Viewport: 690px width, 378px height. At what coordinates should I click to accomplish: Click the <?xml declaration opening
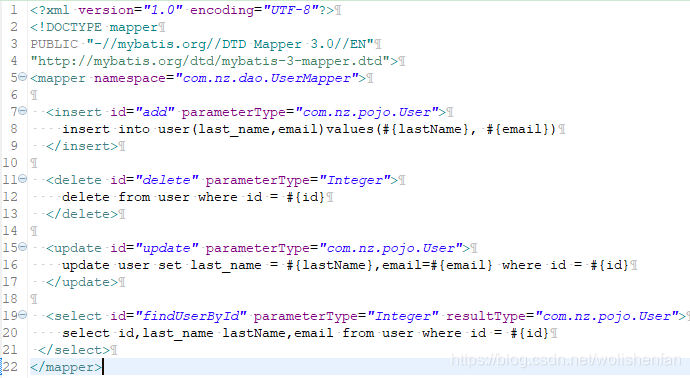50,10
